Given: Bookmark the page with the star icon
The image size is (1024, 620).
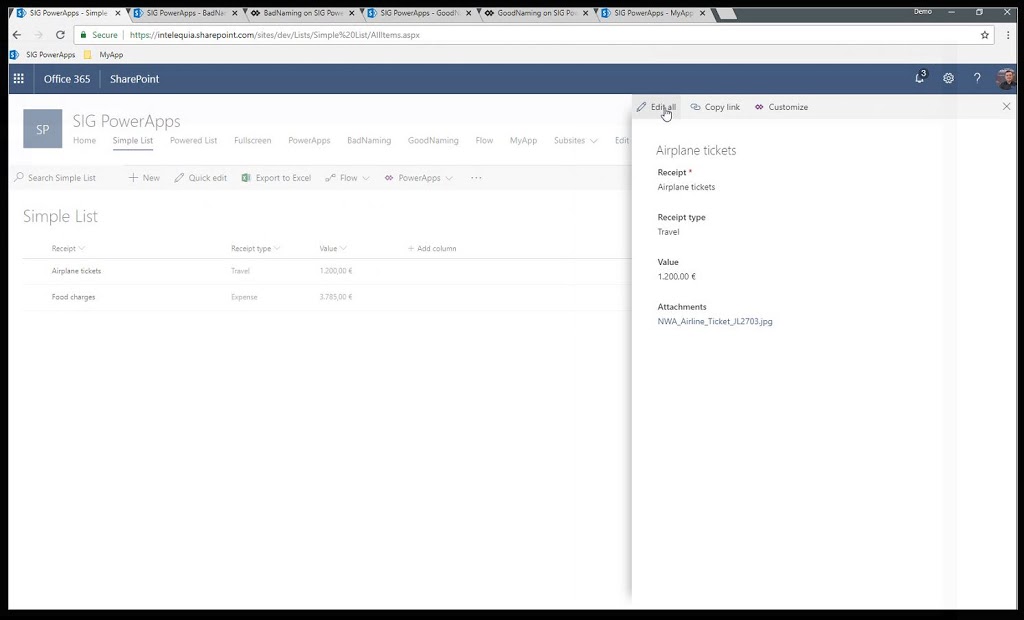Looking at the screenshot, I should pyautogui.click(x=985, y=35).
